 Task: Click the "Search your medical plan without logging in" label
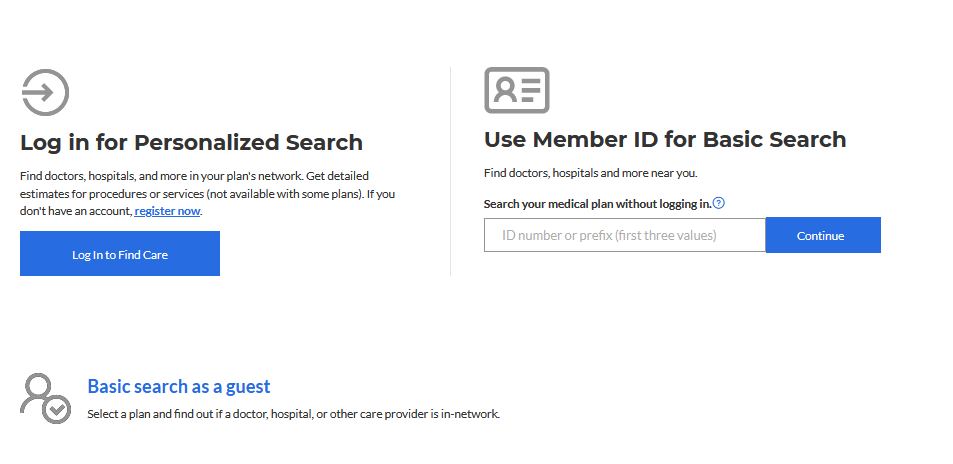tap(597, 204)
